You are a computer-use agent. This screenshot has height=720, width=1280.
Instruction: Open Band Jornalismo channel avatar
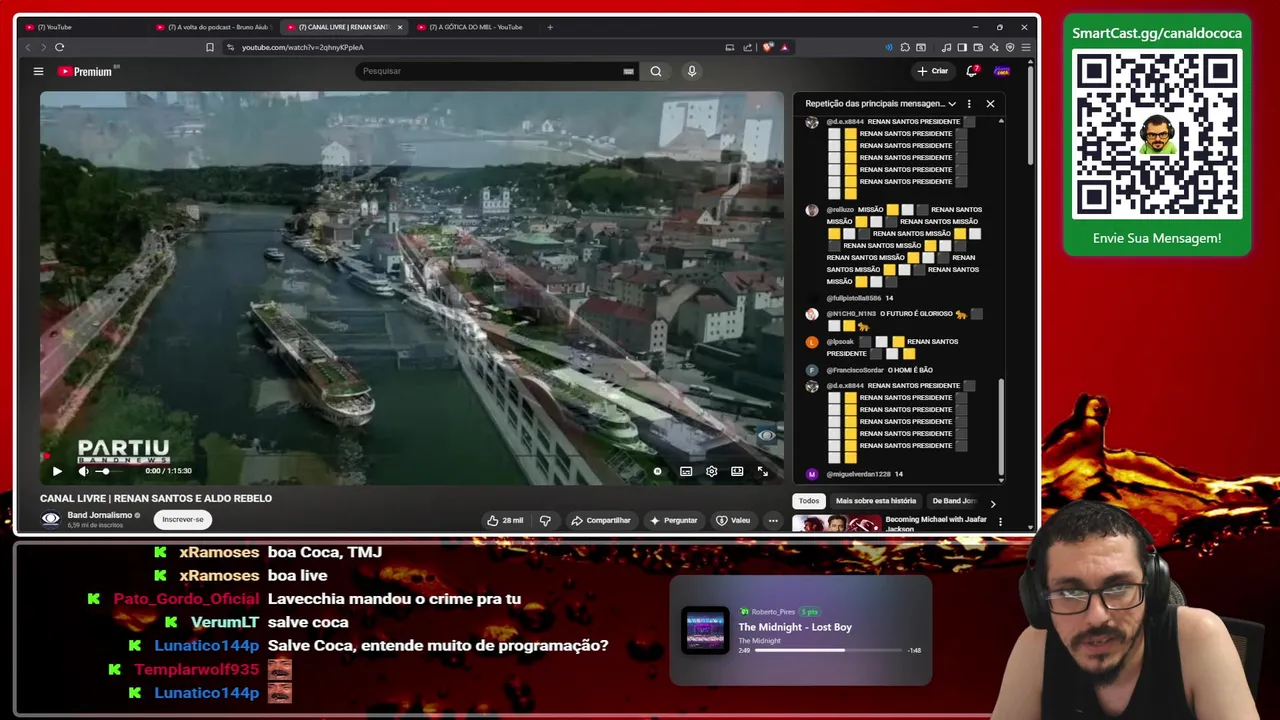[x=50, y=518]
